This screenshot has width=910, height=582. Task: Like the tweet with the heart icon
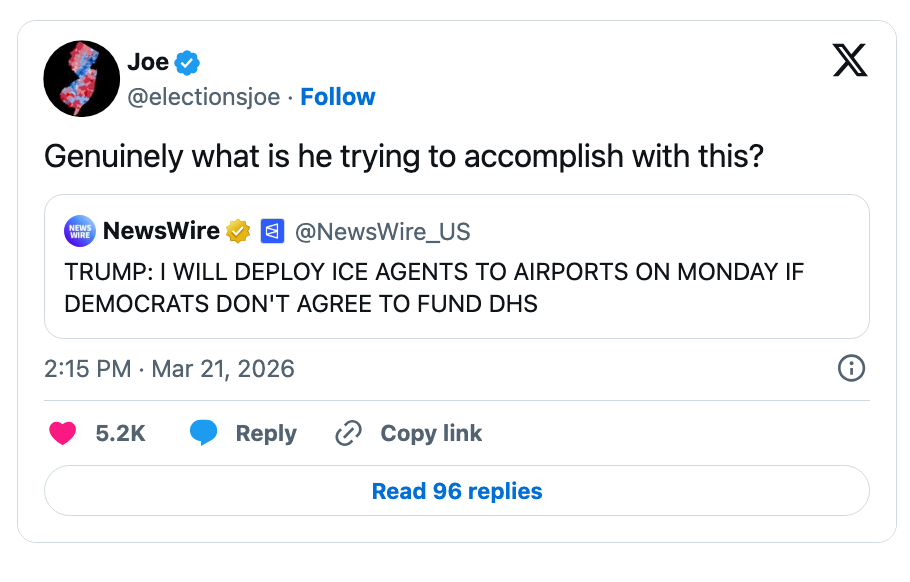click(x=63, y=433)
